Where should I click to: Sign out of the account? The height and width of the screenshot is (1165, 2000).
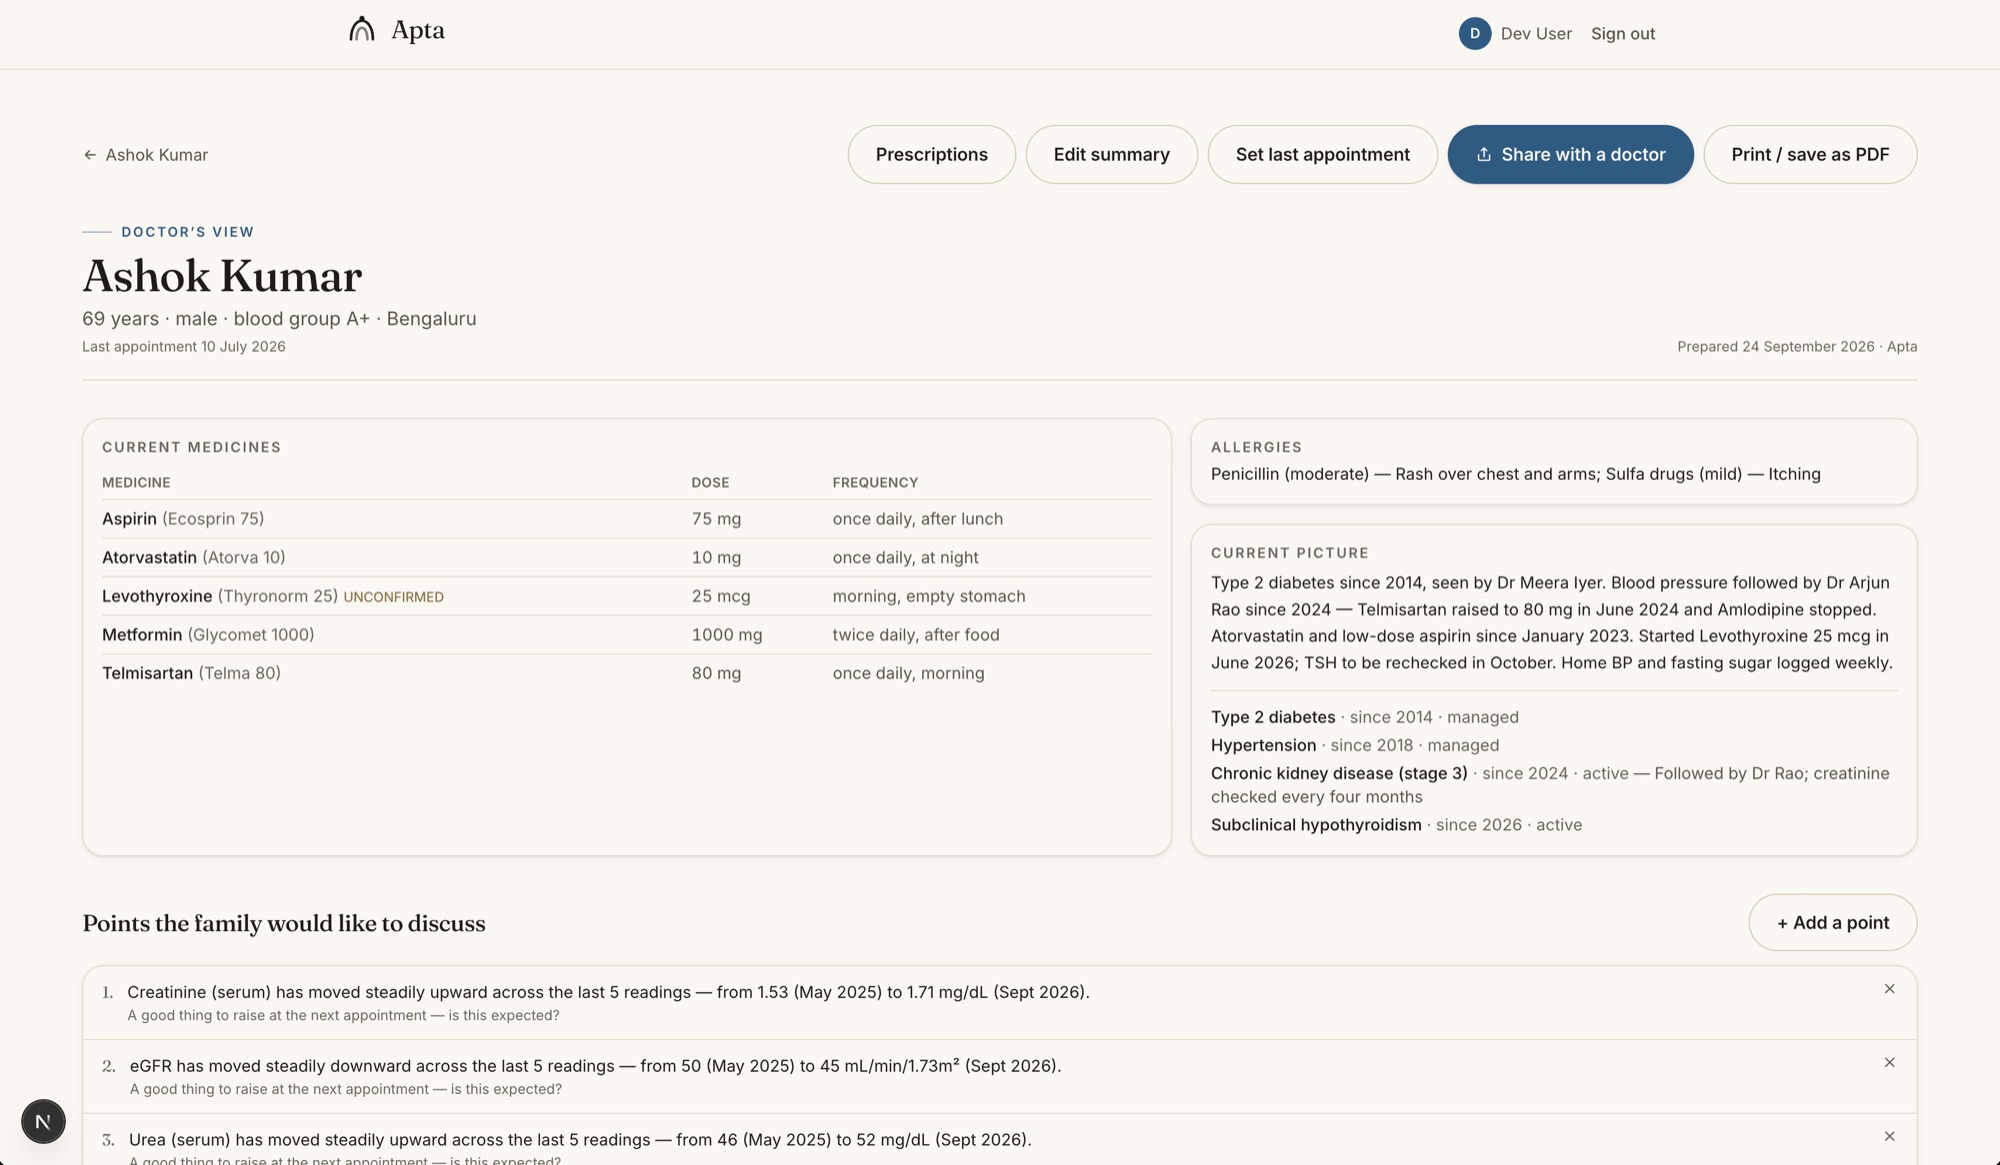(x=1623, y=34)
